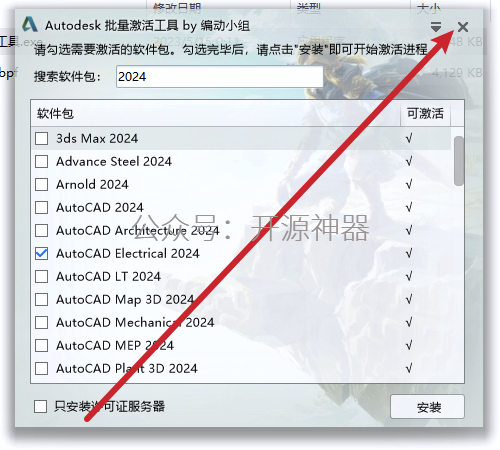Tick AutoCAD MEP 2024 checkbox
Image resolution: width=500 pixels, height=450 pixels.
(x=41, y=345)
